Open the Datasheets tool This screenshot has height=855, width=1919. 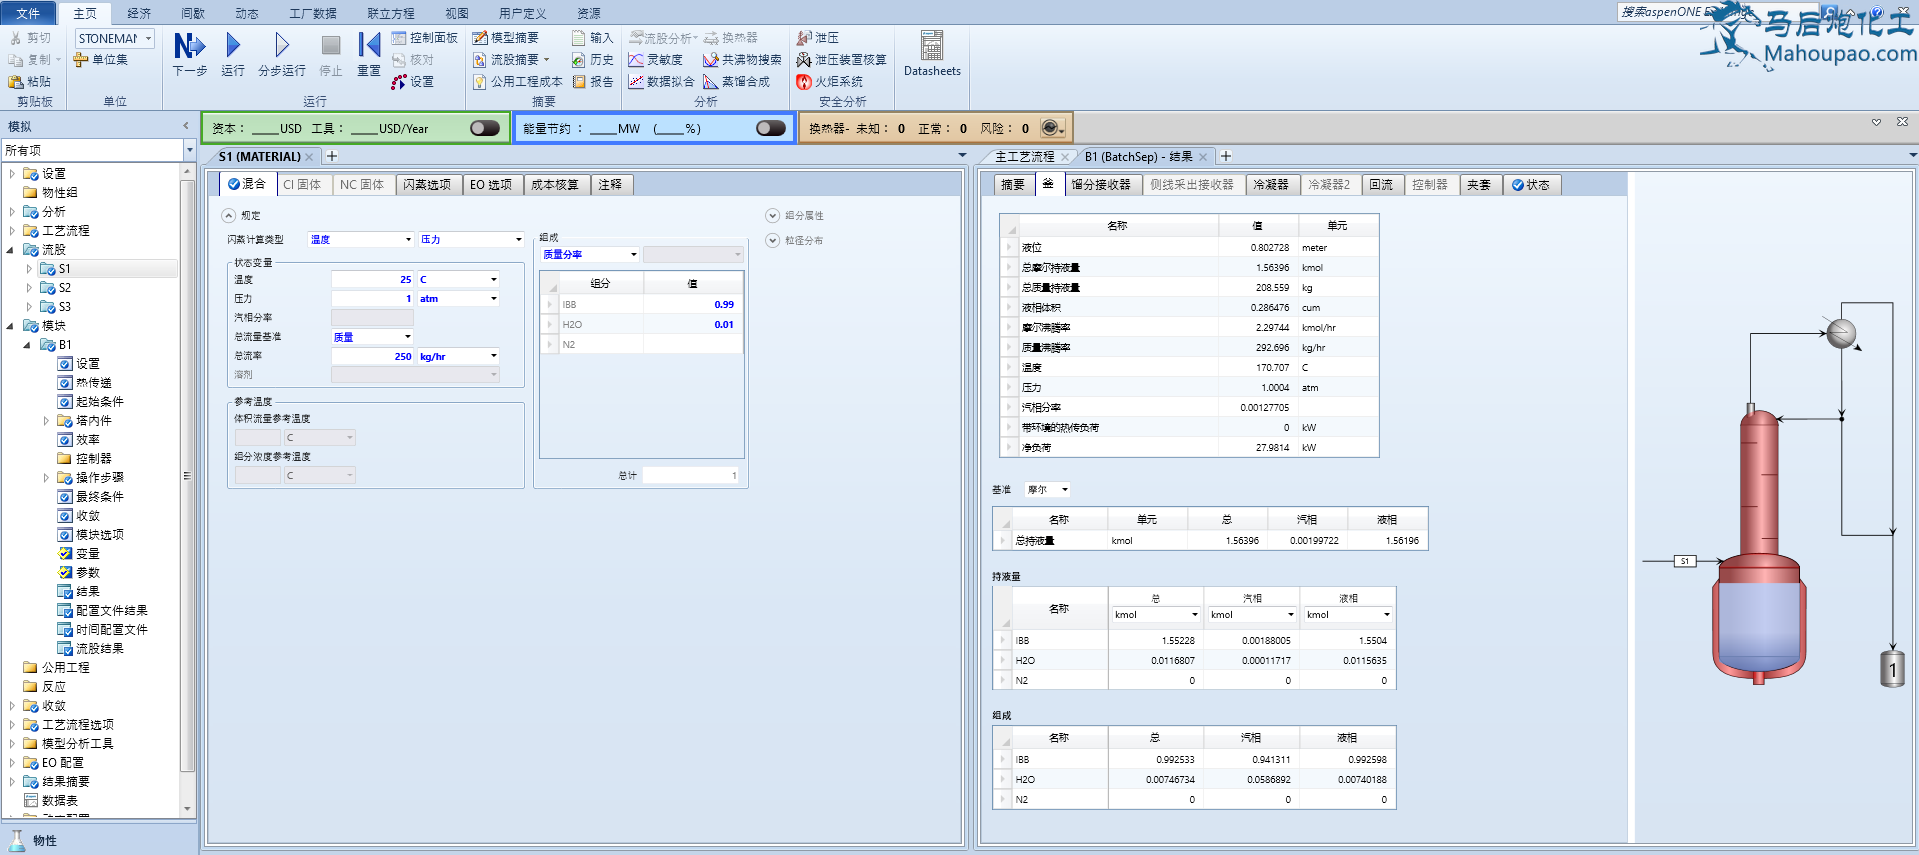coord(932,54)
